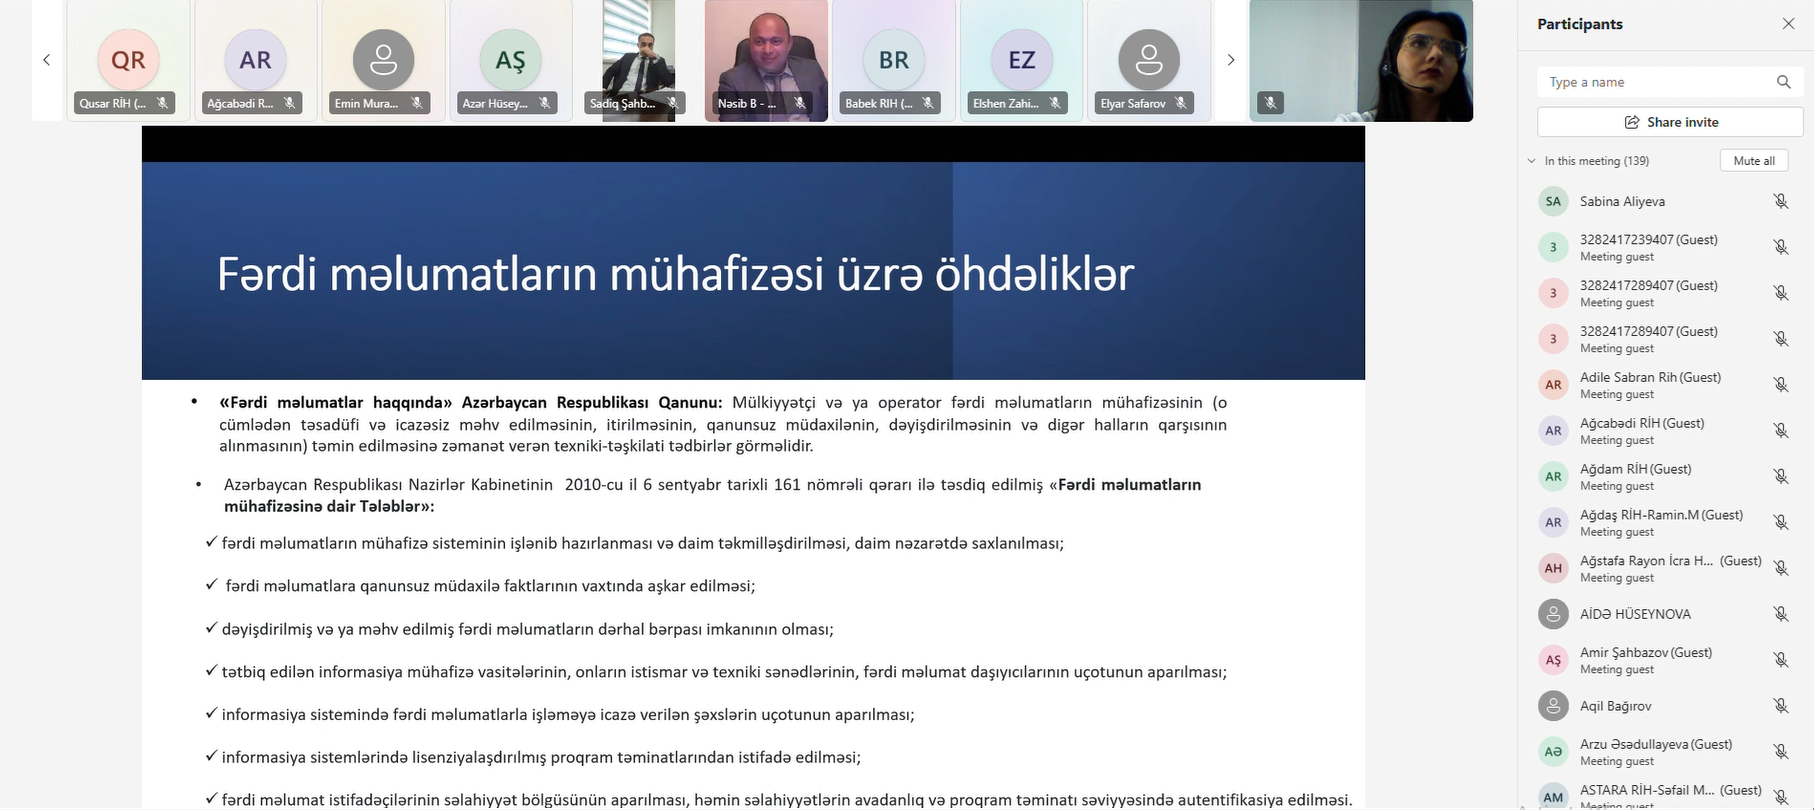Image resolution: width=1814 pixels, height=810 pixels.
Task: Click the muted mic icon on self video
Action: (x=1270, y=103)
